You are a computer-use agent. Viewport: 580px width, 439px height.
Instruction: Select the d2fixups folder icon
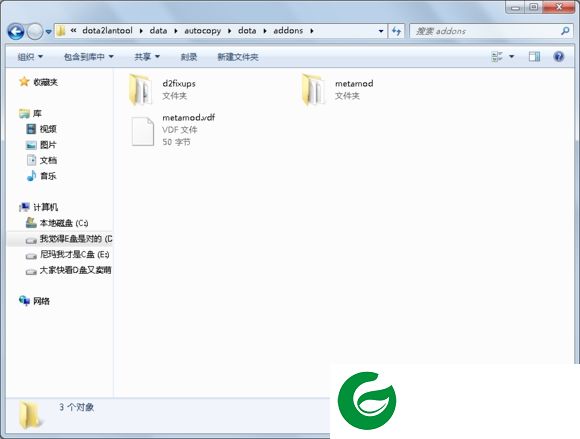[141, 90]
